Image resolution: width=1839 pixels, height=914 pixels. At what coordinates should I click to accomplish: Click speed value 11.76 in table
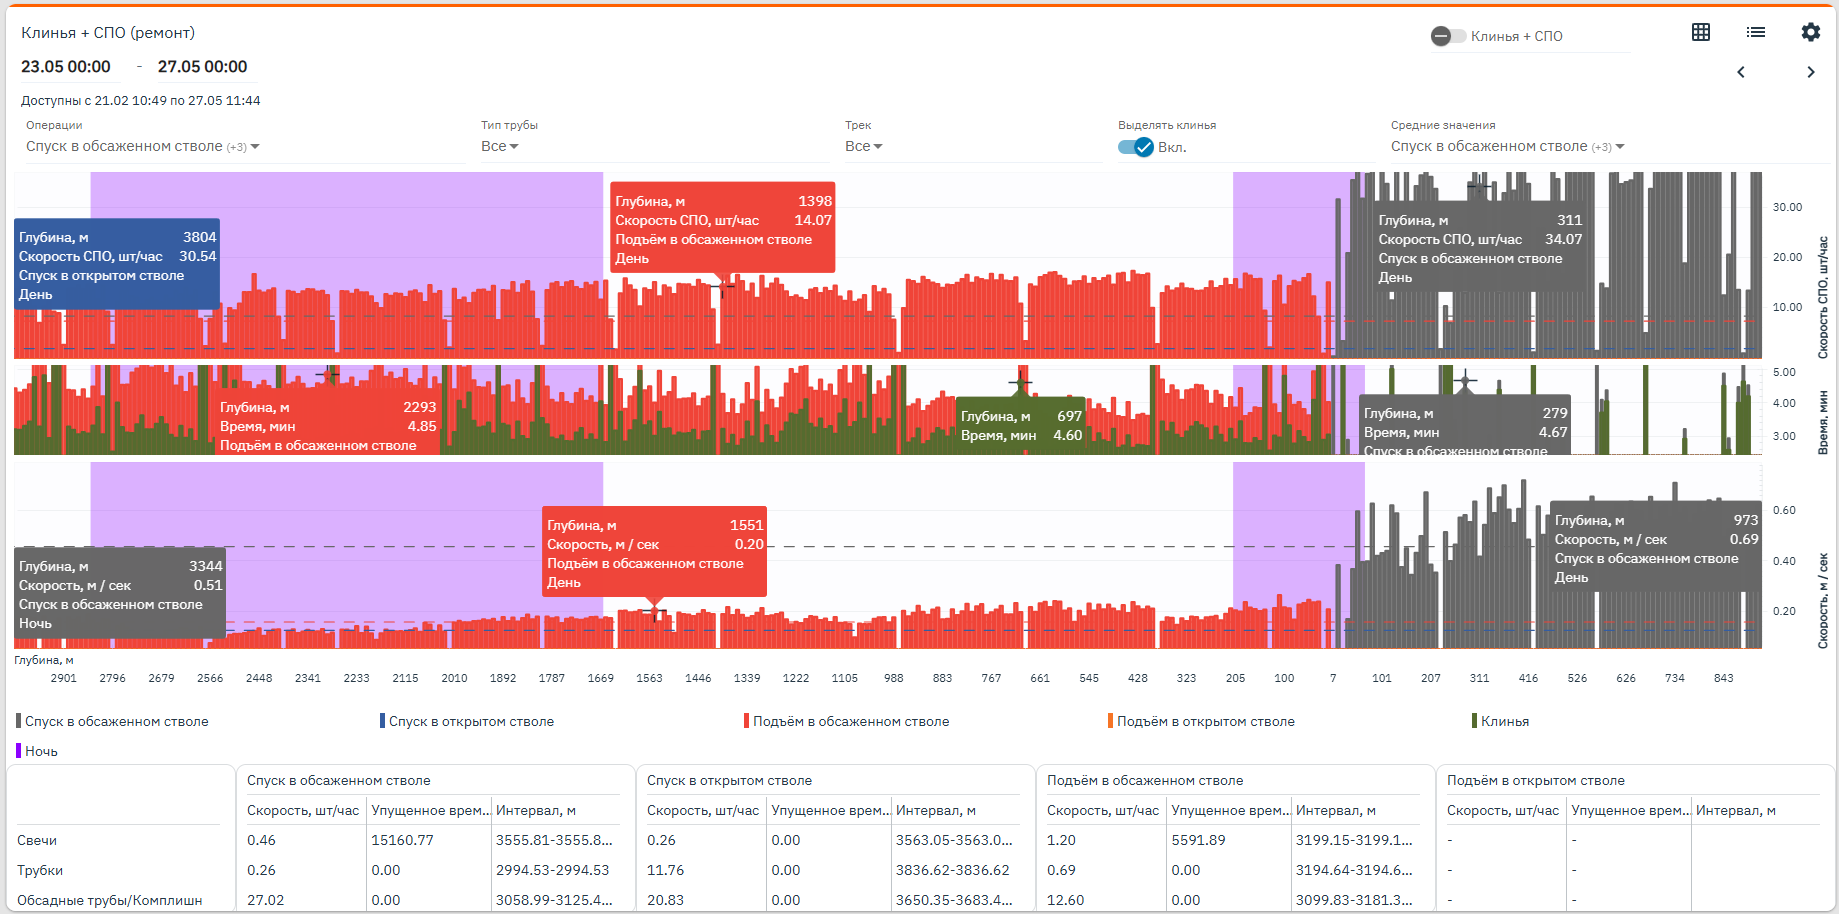[666, 870]
